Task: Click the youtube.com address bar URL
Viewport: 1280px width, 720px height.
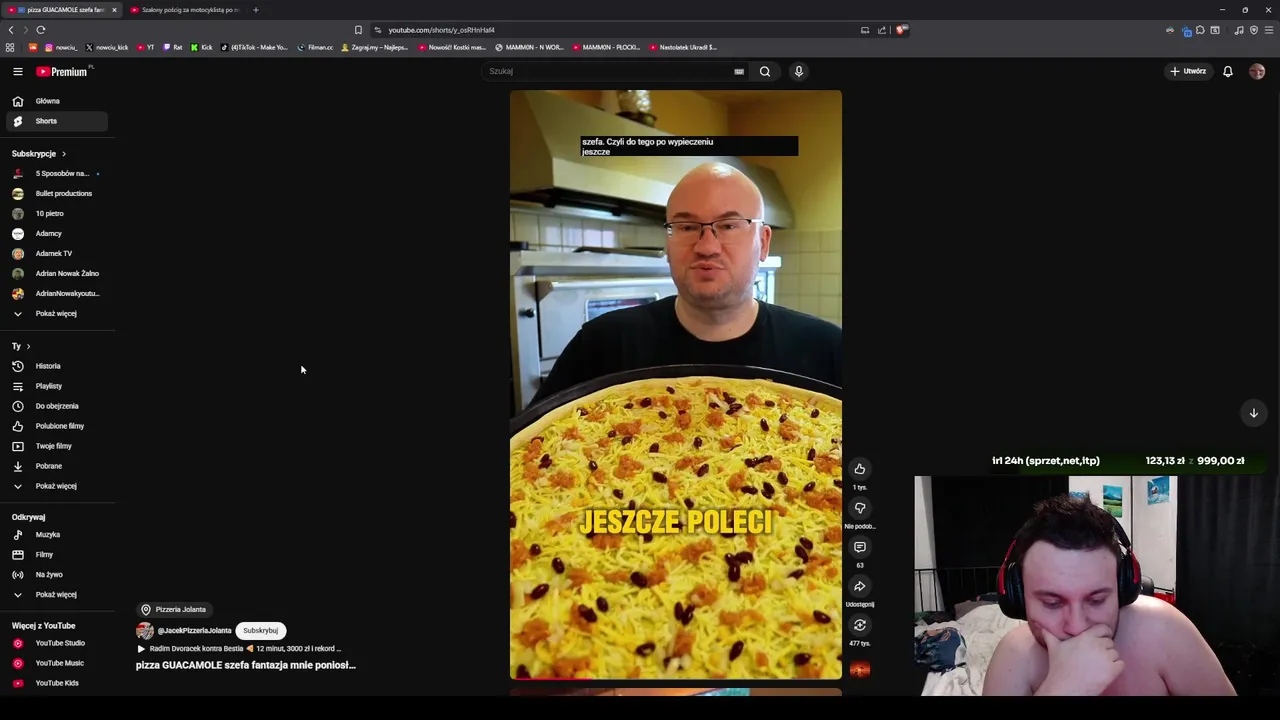Action: (x=441, y=30)
